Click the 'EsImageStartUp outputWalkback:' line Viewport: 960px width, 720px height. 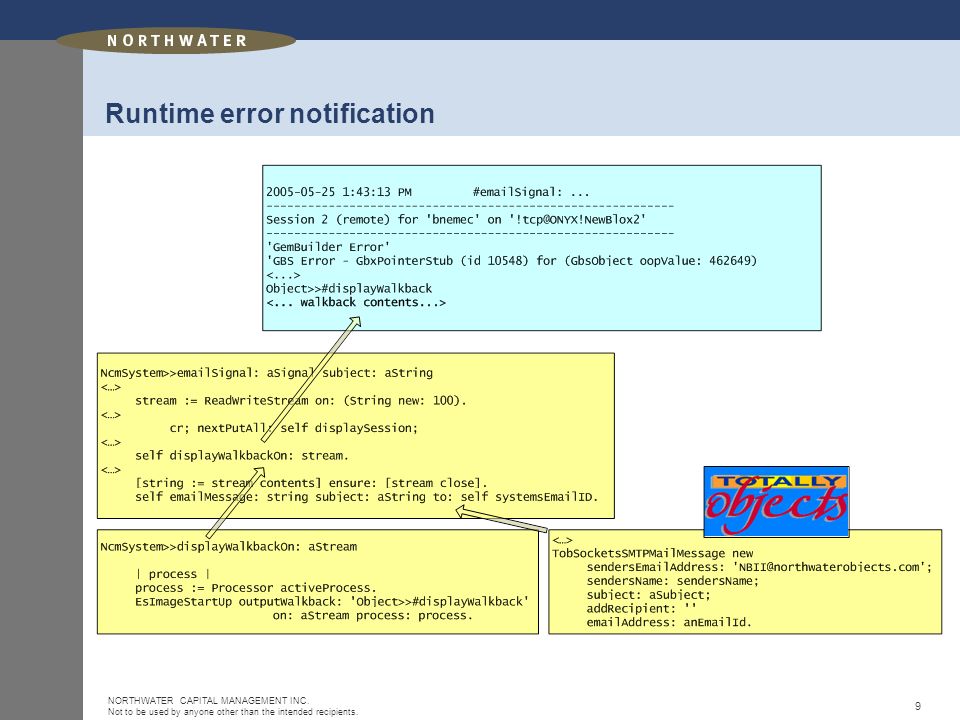(332, 601)
